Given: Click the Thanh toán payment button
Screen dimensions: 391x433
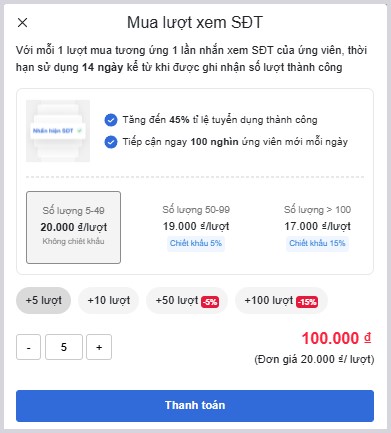Looking at the screenshot, I should (195, 406).
